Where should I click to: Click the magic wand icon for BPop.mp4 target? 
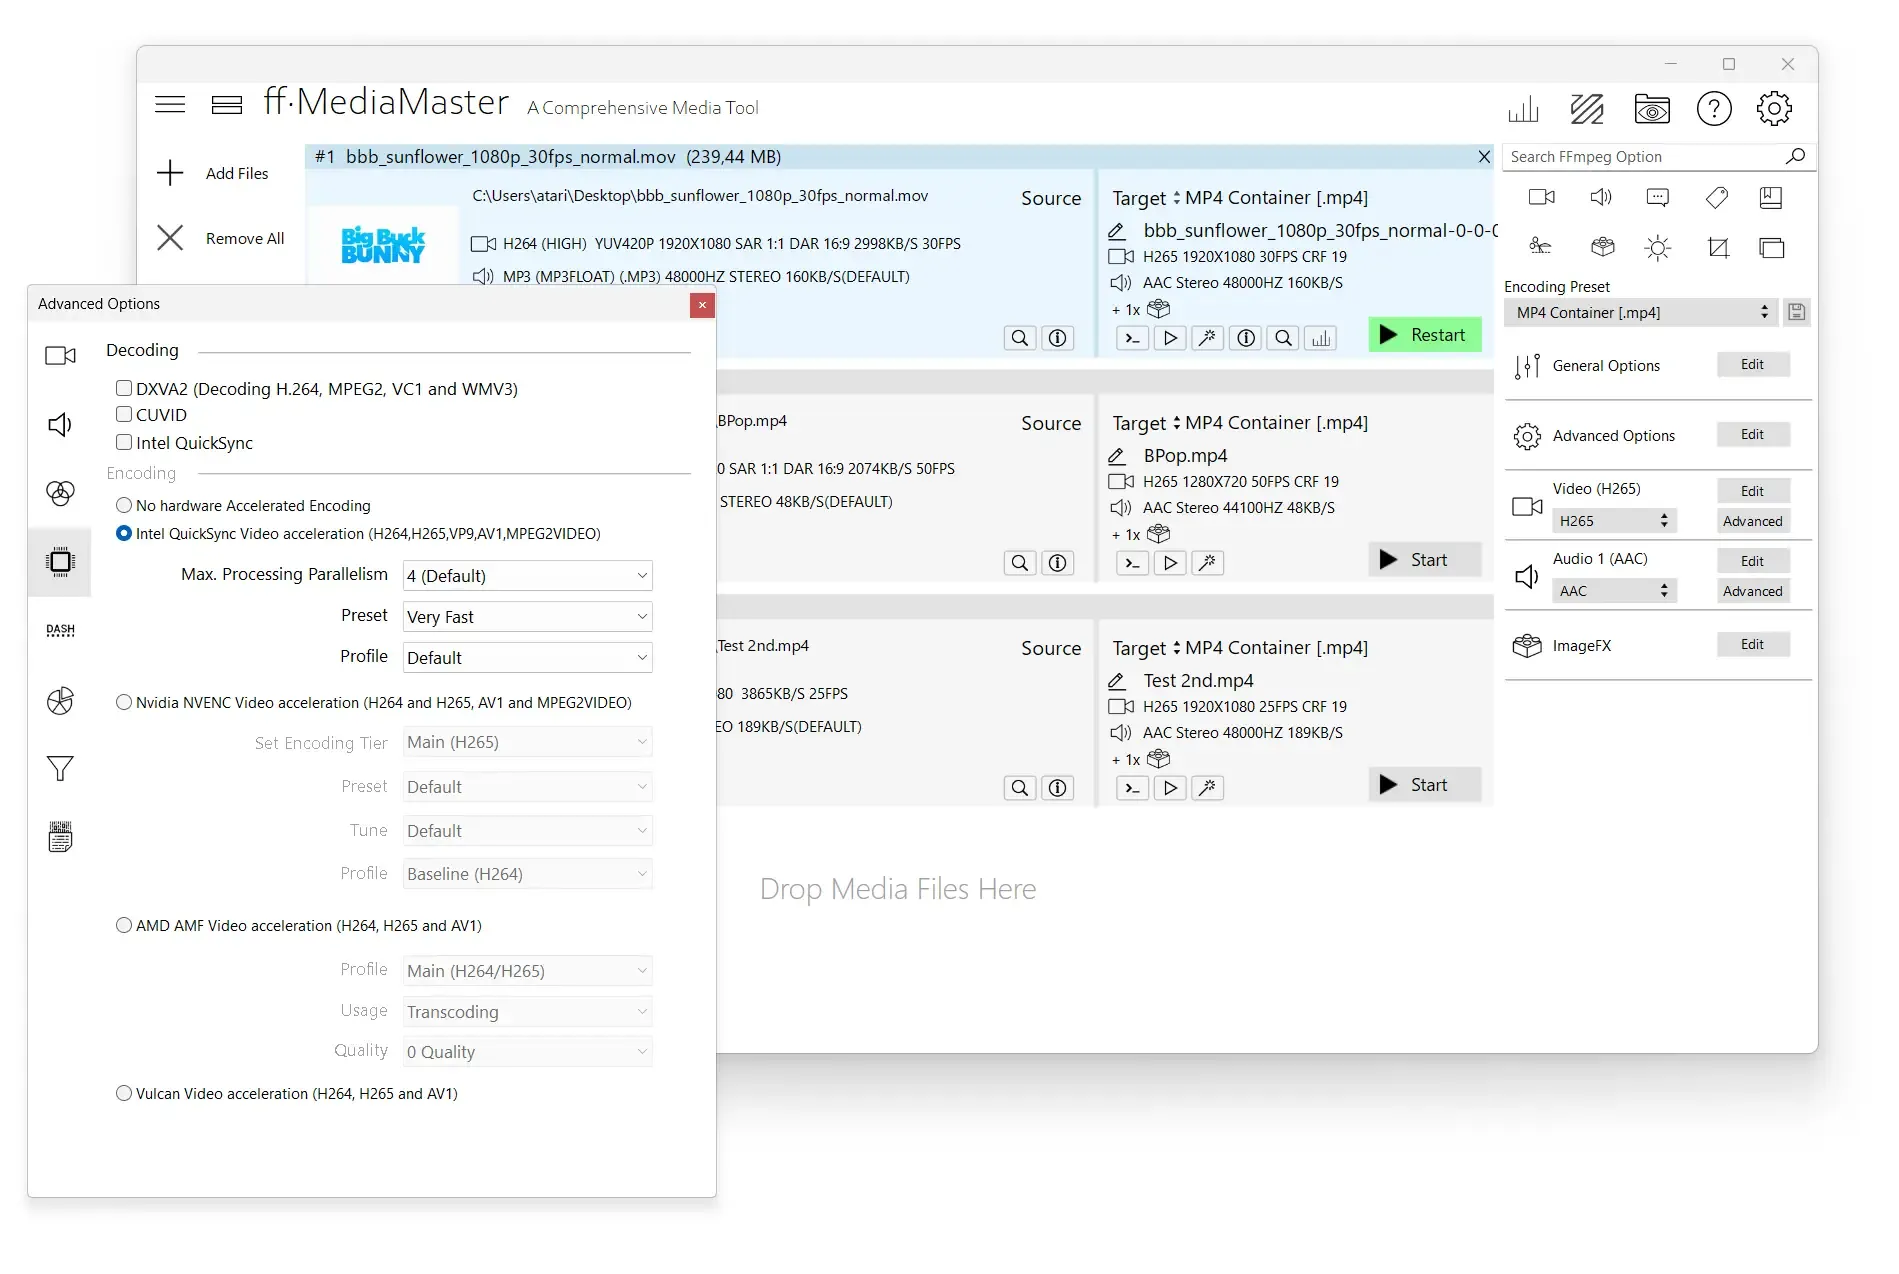[x=1208, y=563]
